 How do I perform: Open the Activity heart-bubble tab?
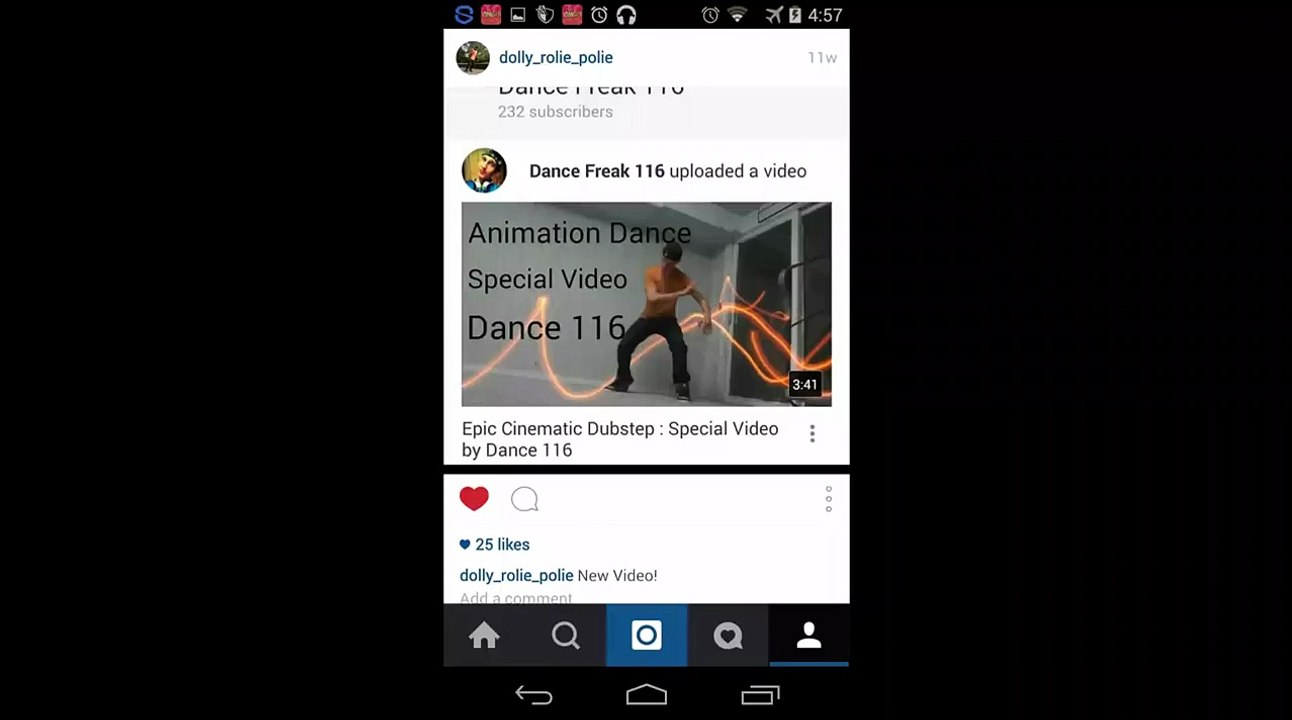point(728,635)
